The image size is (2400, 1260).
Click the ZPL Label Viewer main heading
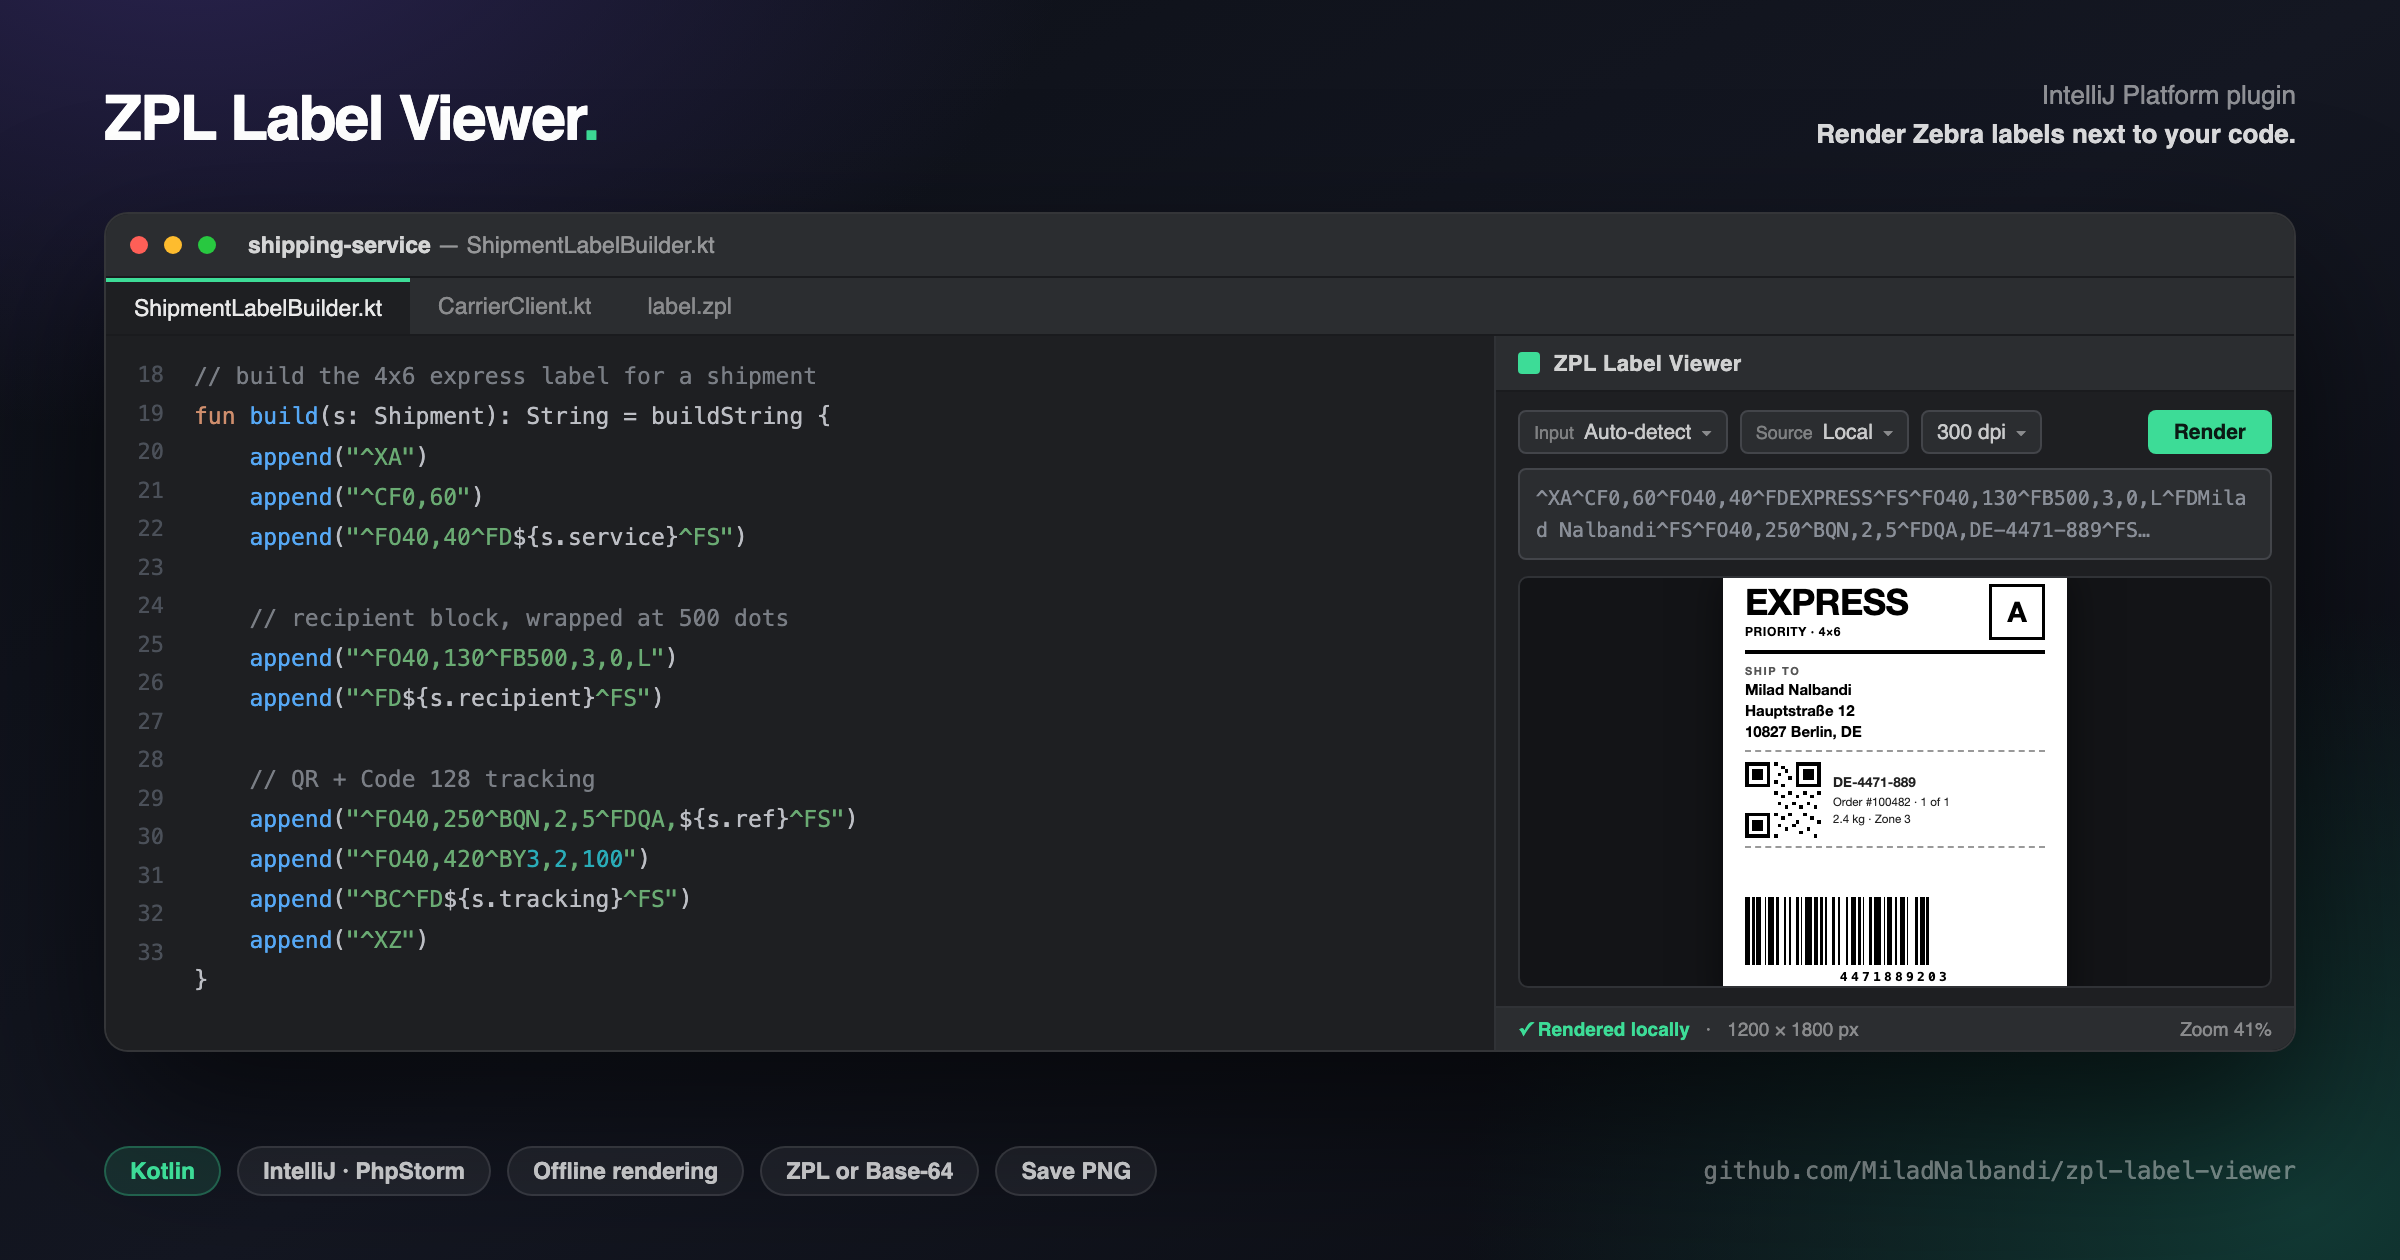pyautogui.click(x=350, y=118)
